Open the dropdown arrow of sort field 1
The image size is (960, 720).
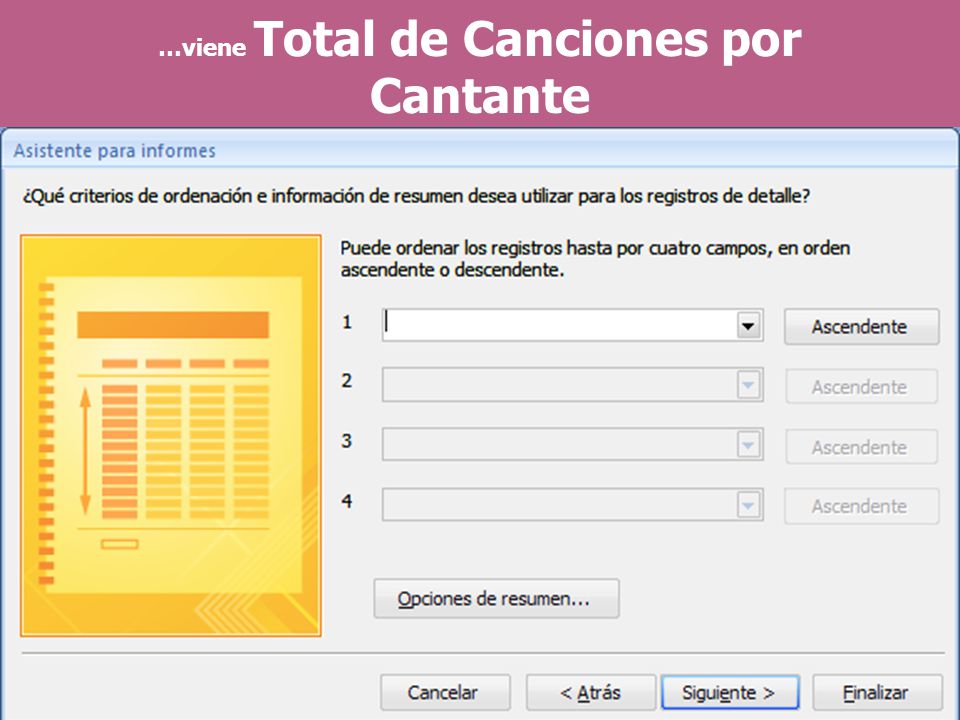click(748, 326)
